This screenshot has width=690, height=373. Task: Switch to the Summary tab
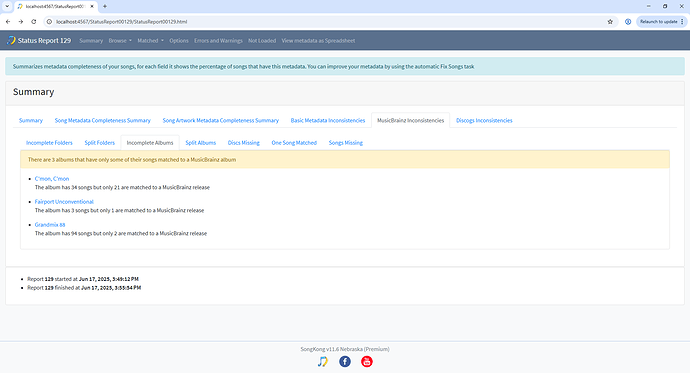[x=31, y=120]
